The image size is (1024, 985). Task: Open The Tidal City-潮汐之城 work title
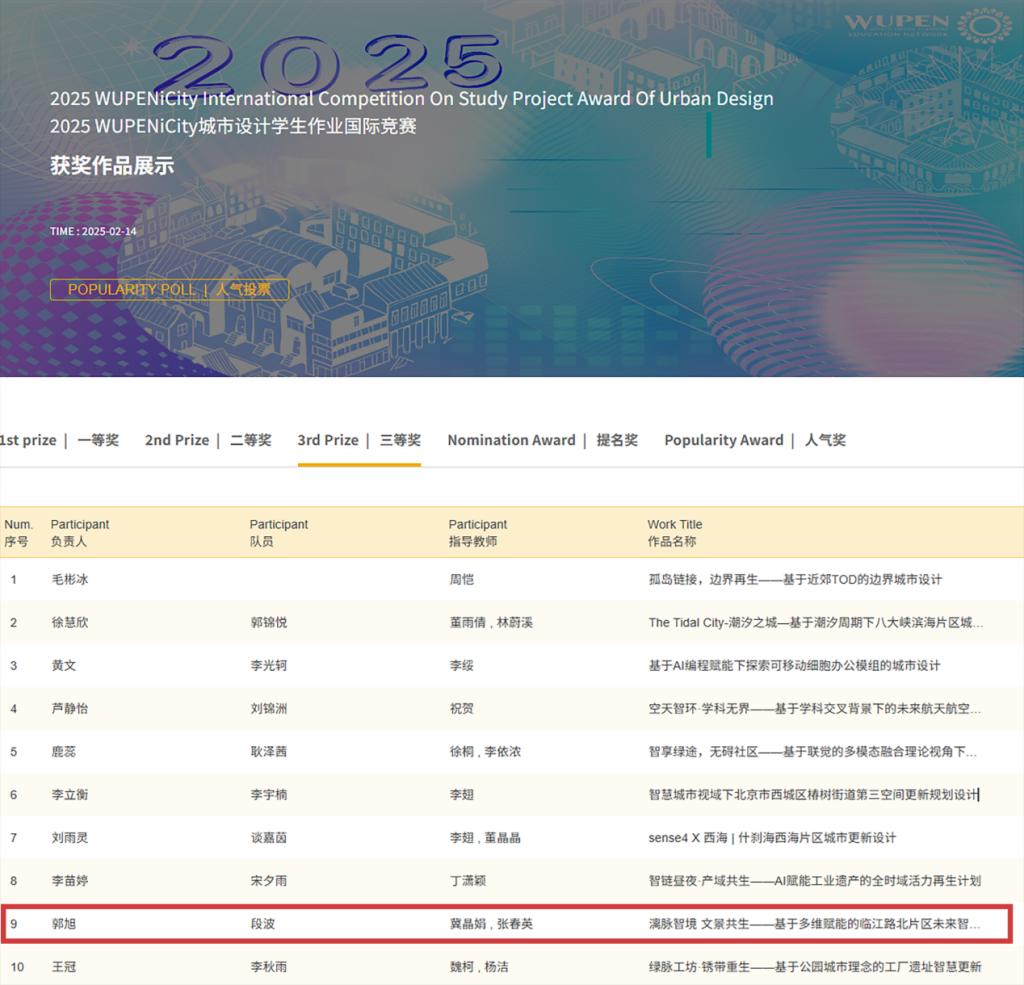(815, 622)
